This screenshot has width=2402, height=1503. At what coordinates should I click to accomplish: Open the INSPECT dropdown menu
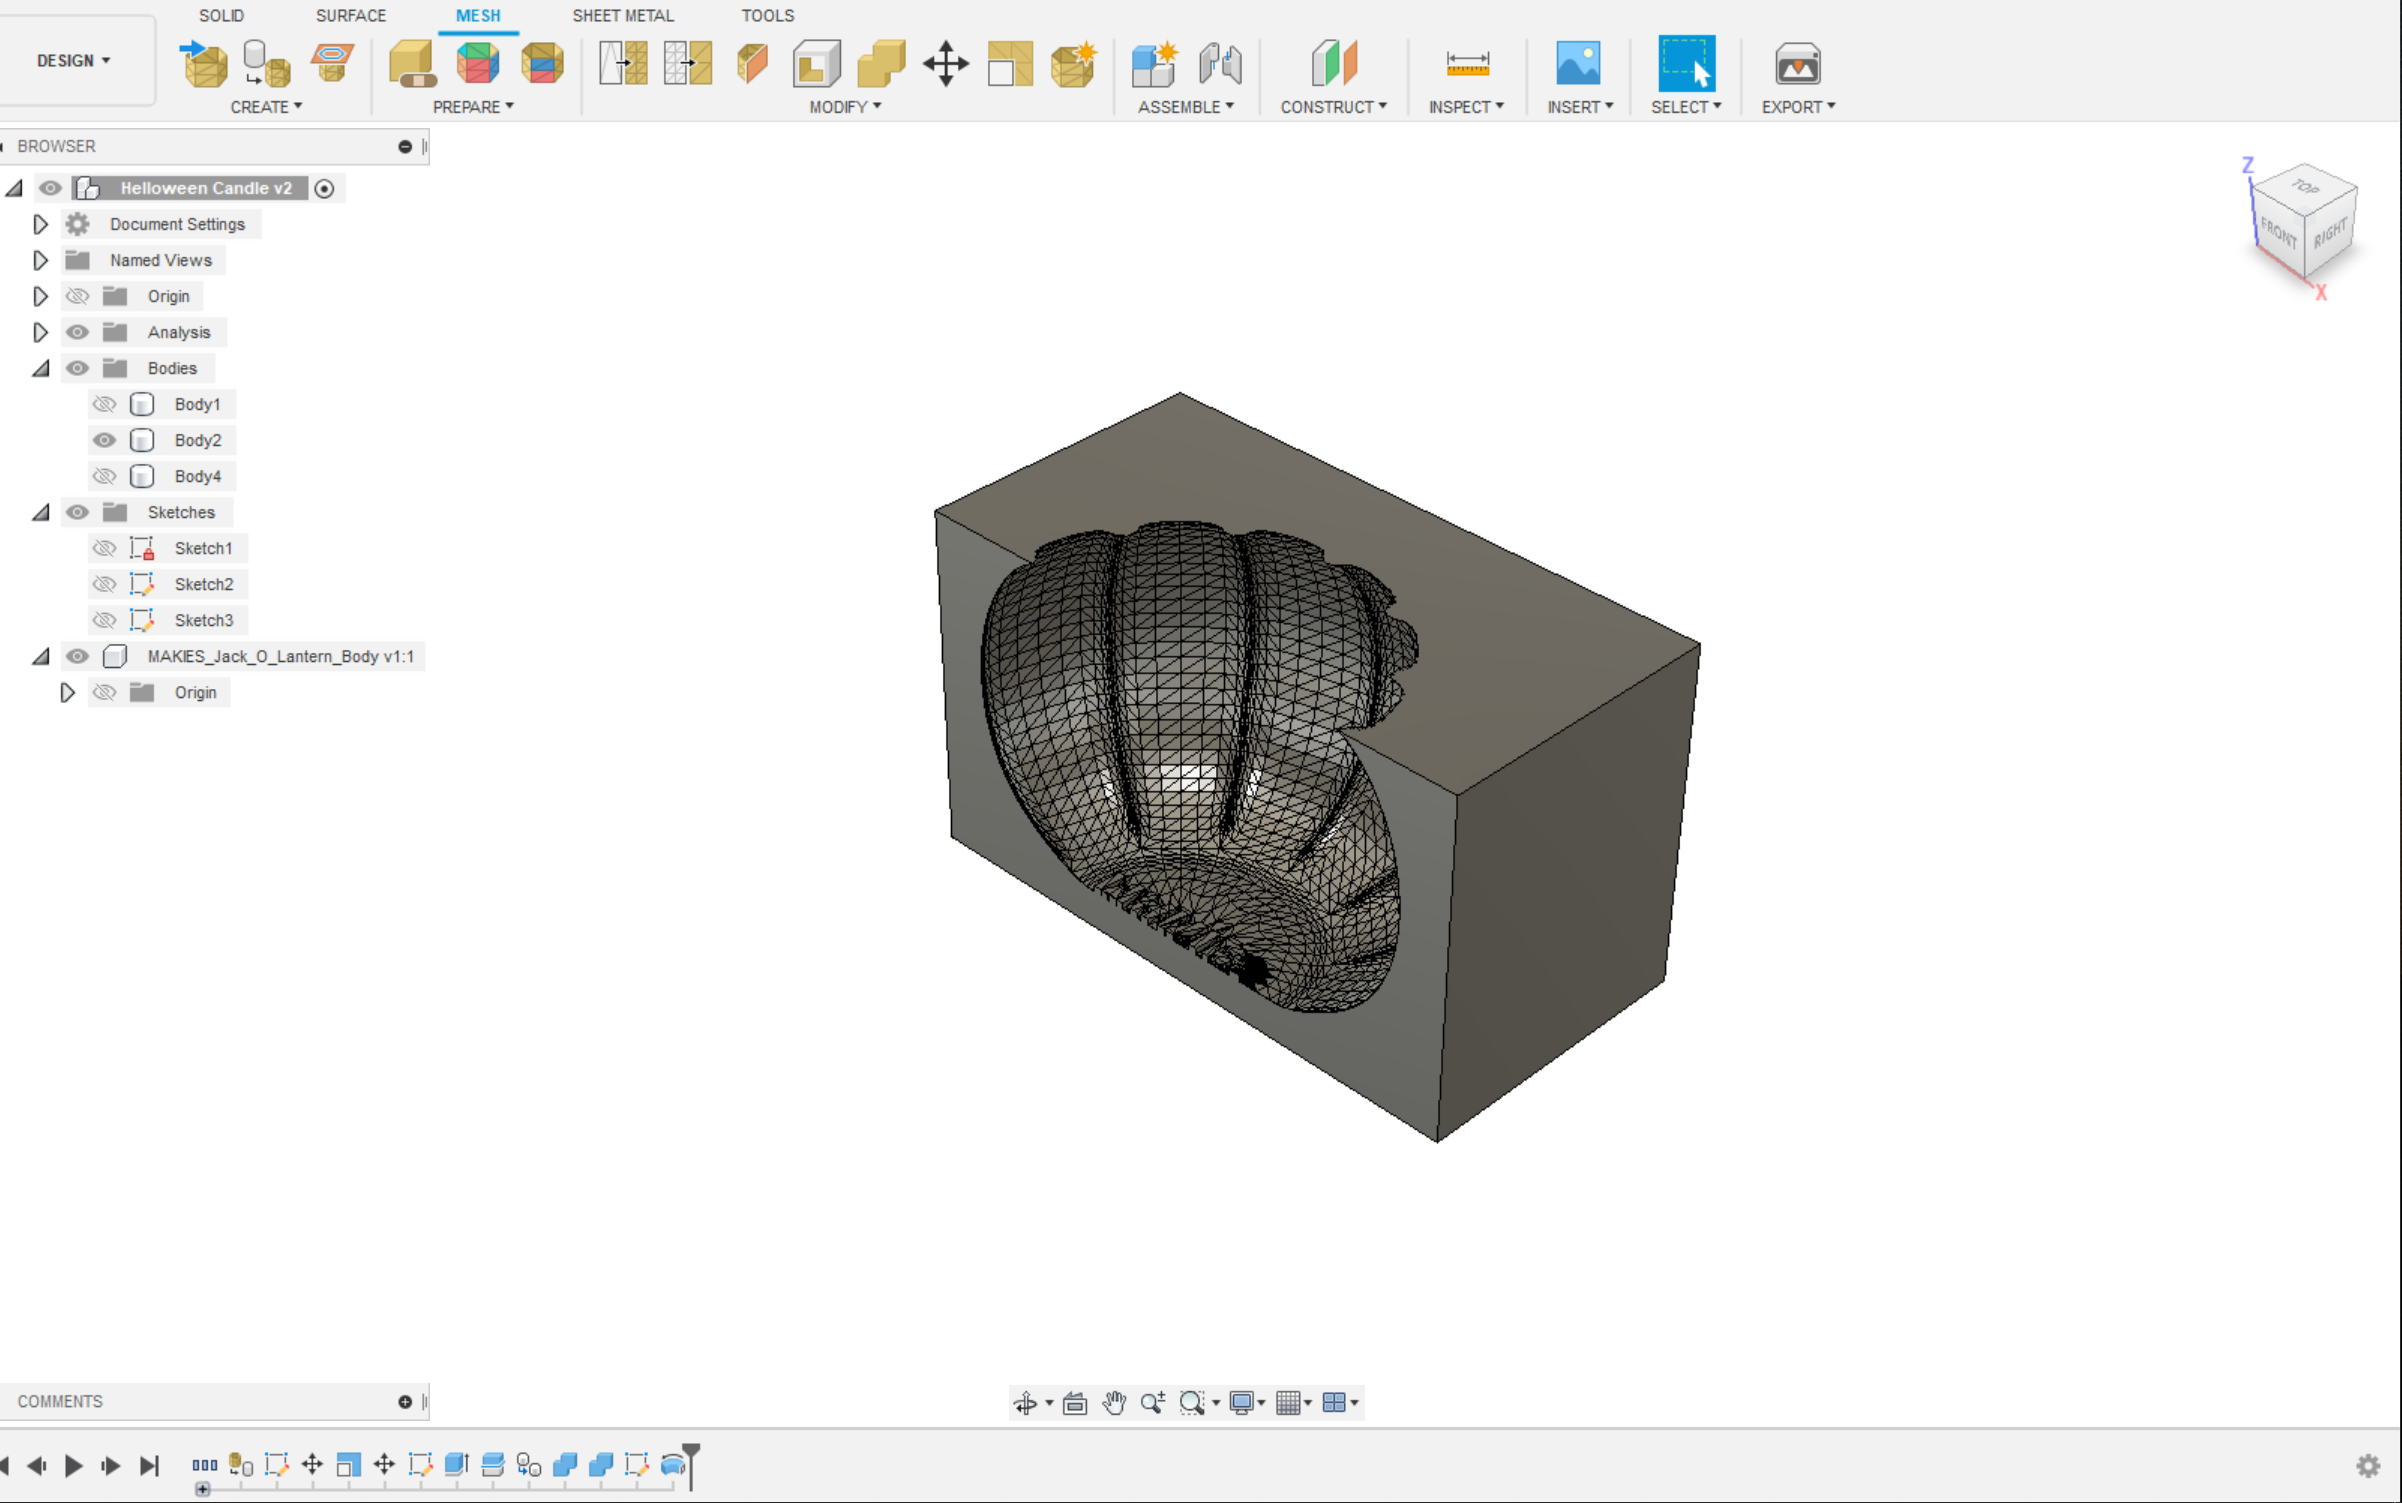(1466, 107)
